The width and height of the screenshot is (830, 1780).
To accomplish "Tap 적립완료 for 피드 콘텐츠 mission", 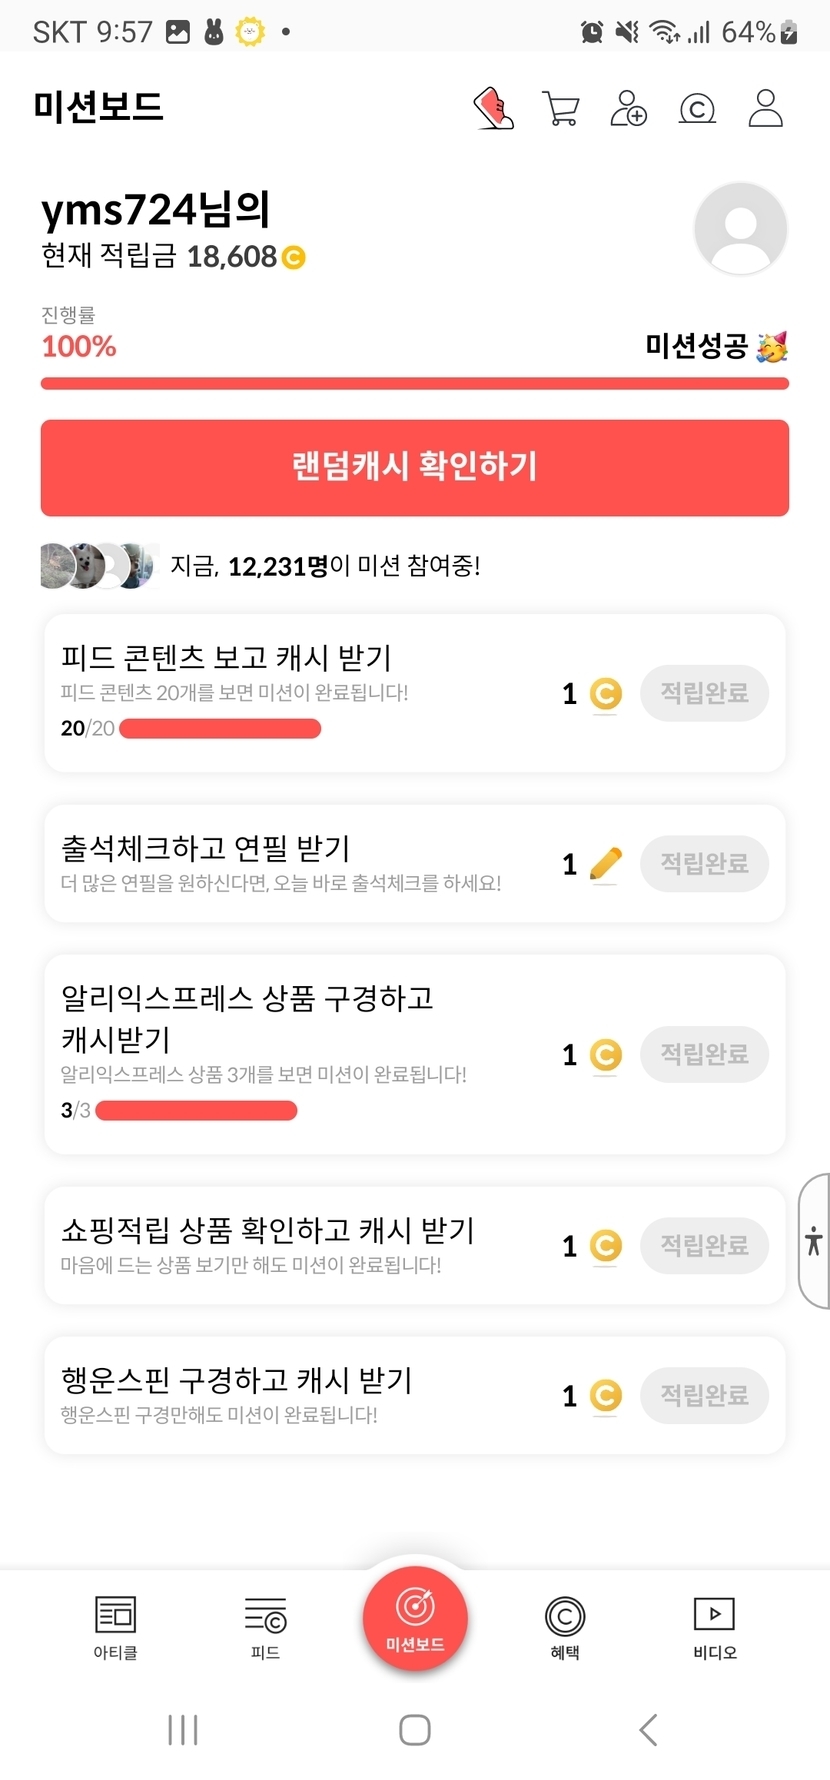I will (704, 693).
